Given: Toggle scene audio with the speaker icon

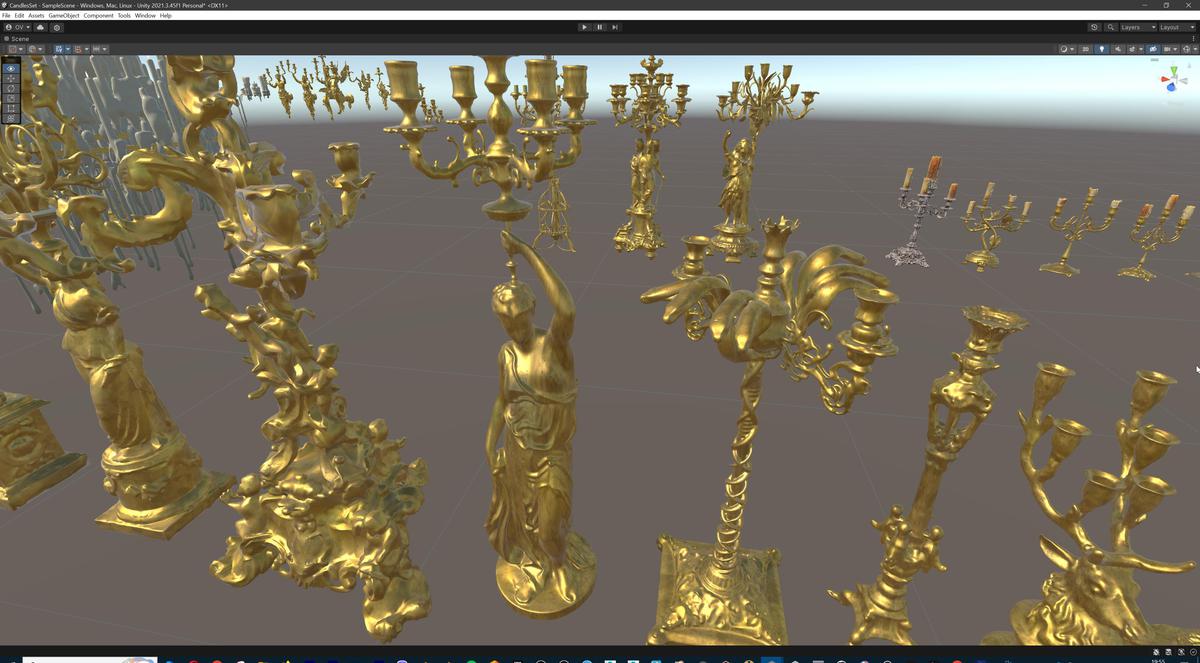Looking at the screenshot, I should tap(1118, 48).
